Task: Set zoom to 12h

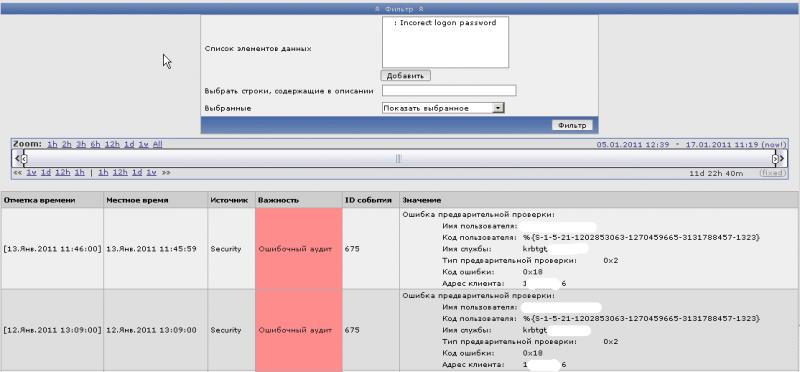Action: (x=112, y=144)
